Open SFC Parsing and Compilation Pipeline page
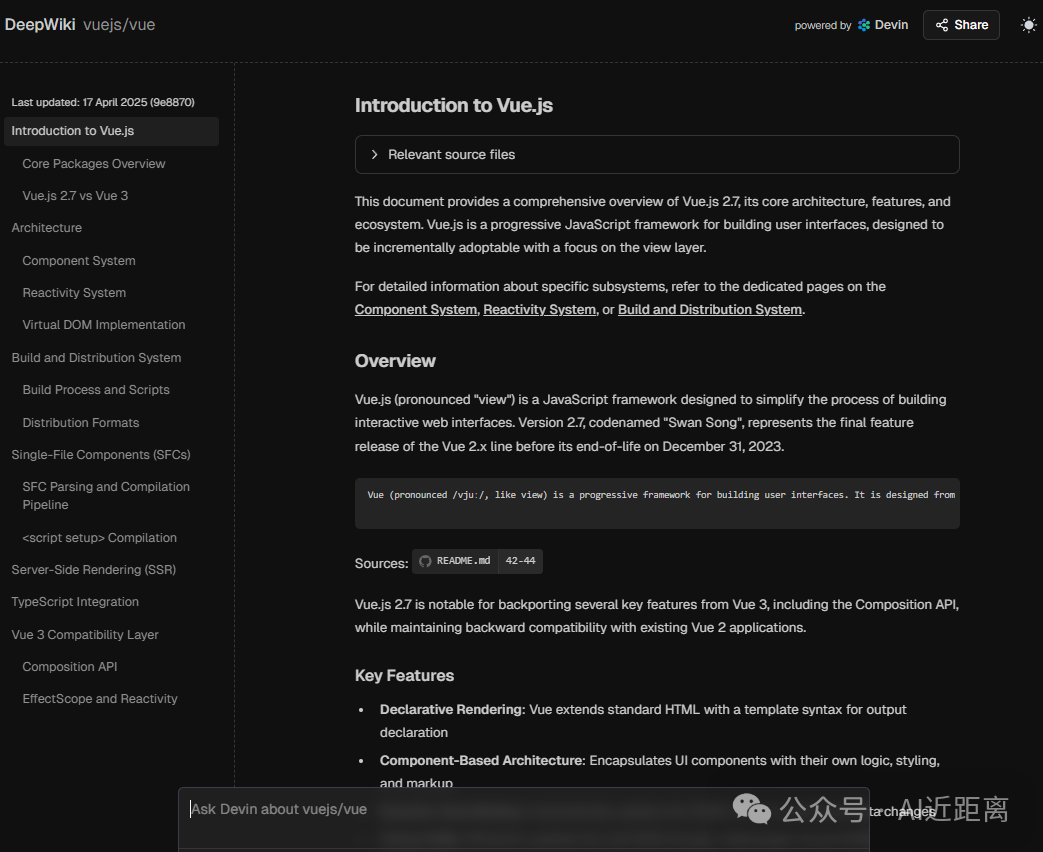The height and width of the screenshot is (852, 1043). (x=106, y=496)
